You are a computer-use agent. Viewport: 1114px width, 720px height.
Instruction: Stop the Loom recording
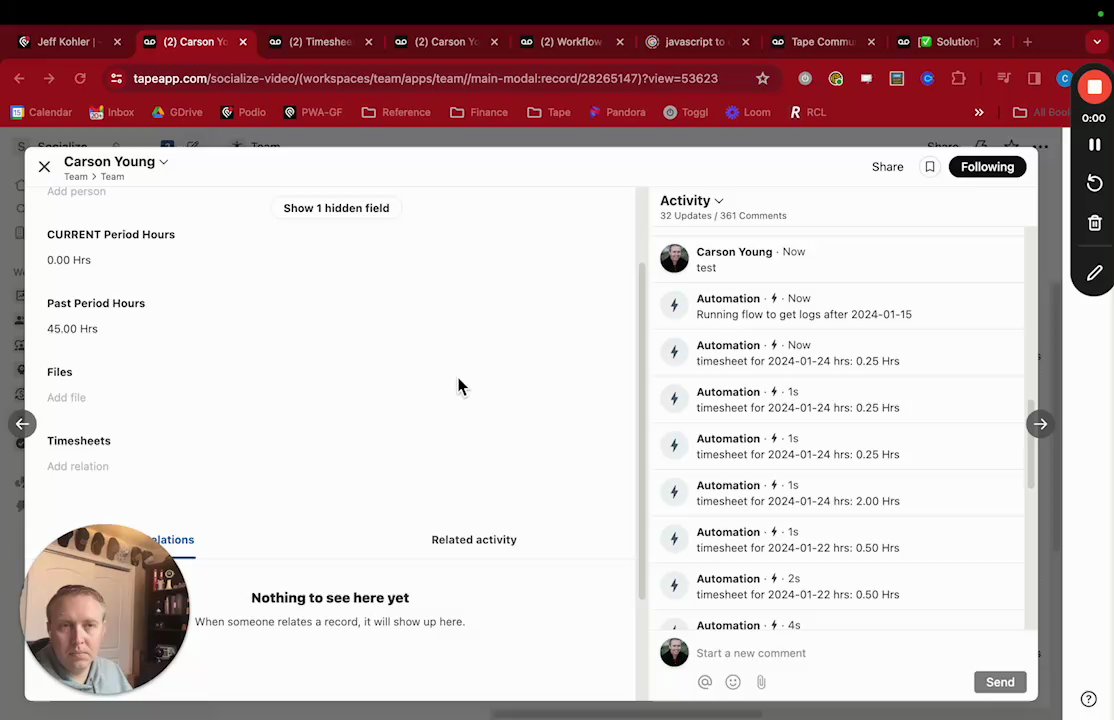(x=1094, y=87)
